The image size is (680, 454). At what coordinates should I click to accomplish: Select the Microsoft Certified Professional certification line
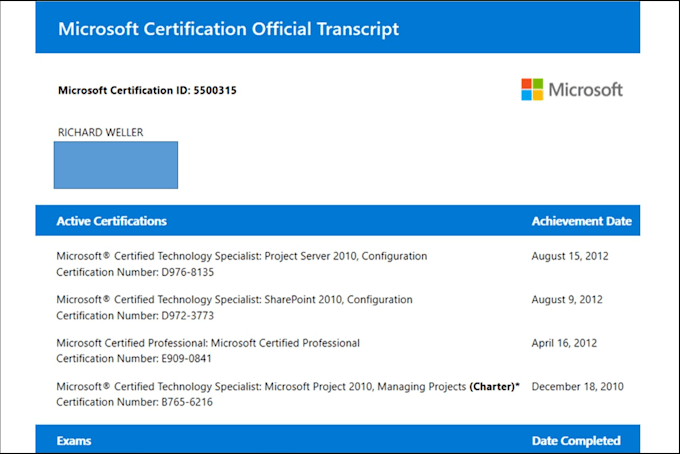click(x=208, y=343)
